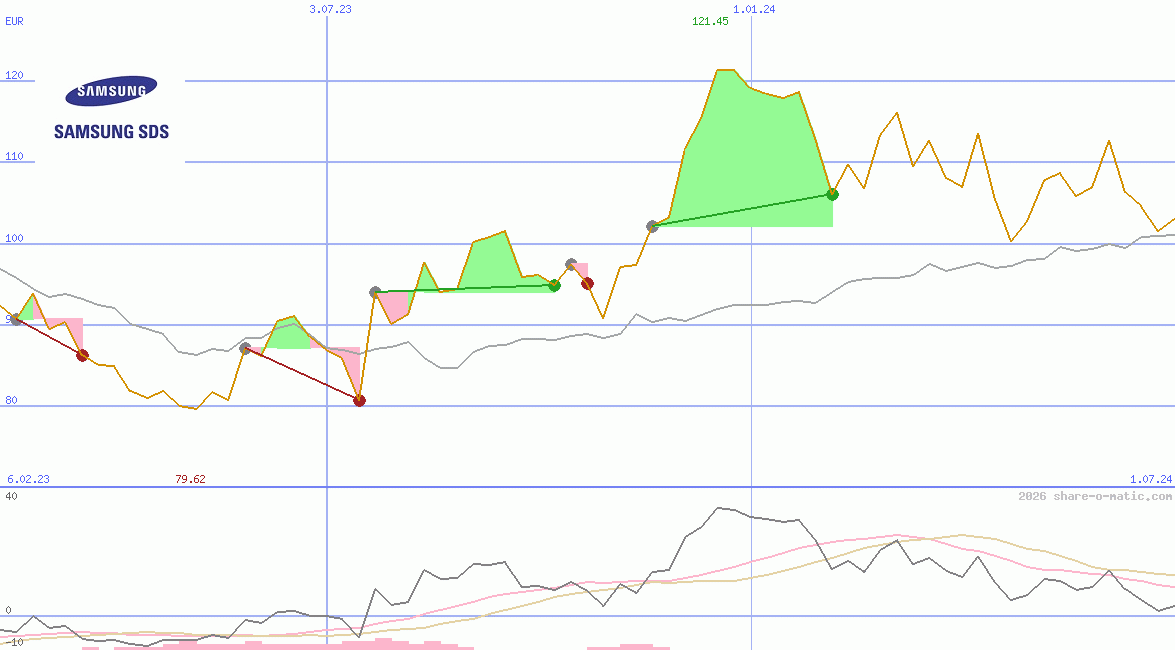This screenshot has height=650, width=1175.
Task: Select the gray marker near the 88 level left side
Action: (244, 349)
